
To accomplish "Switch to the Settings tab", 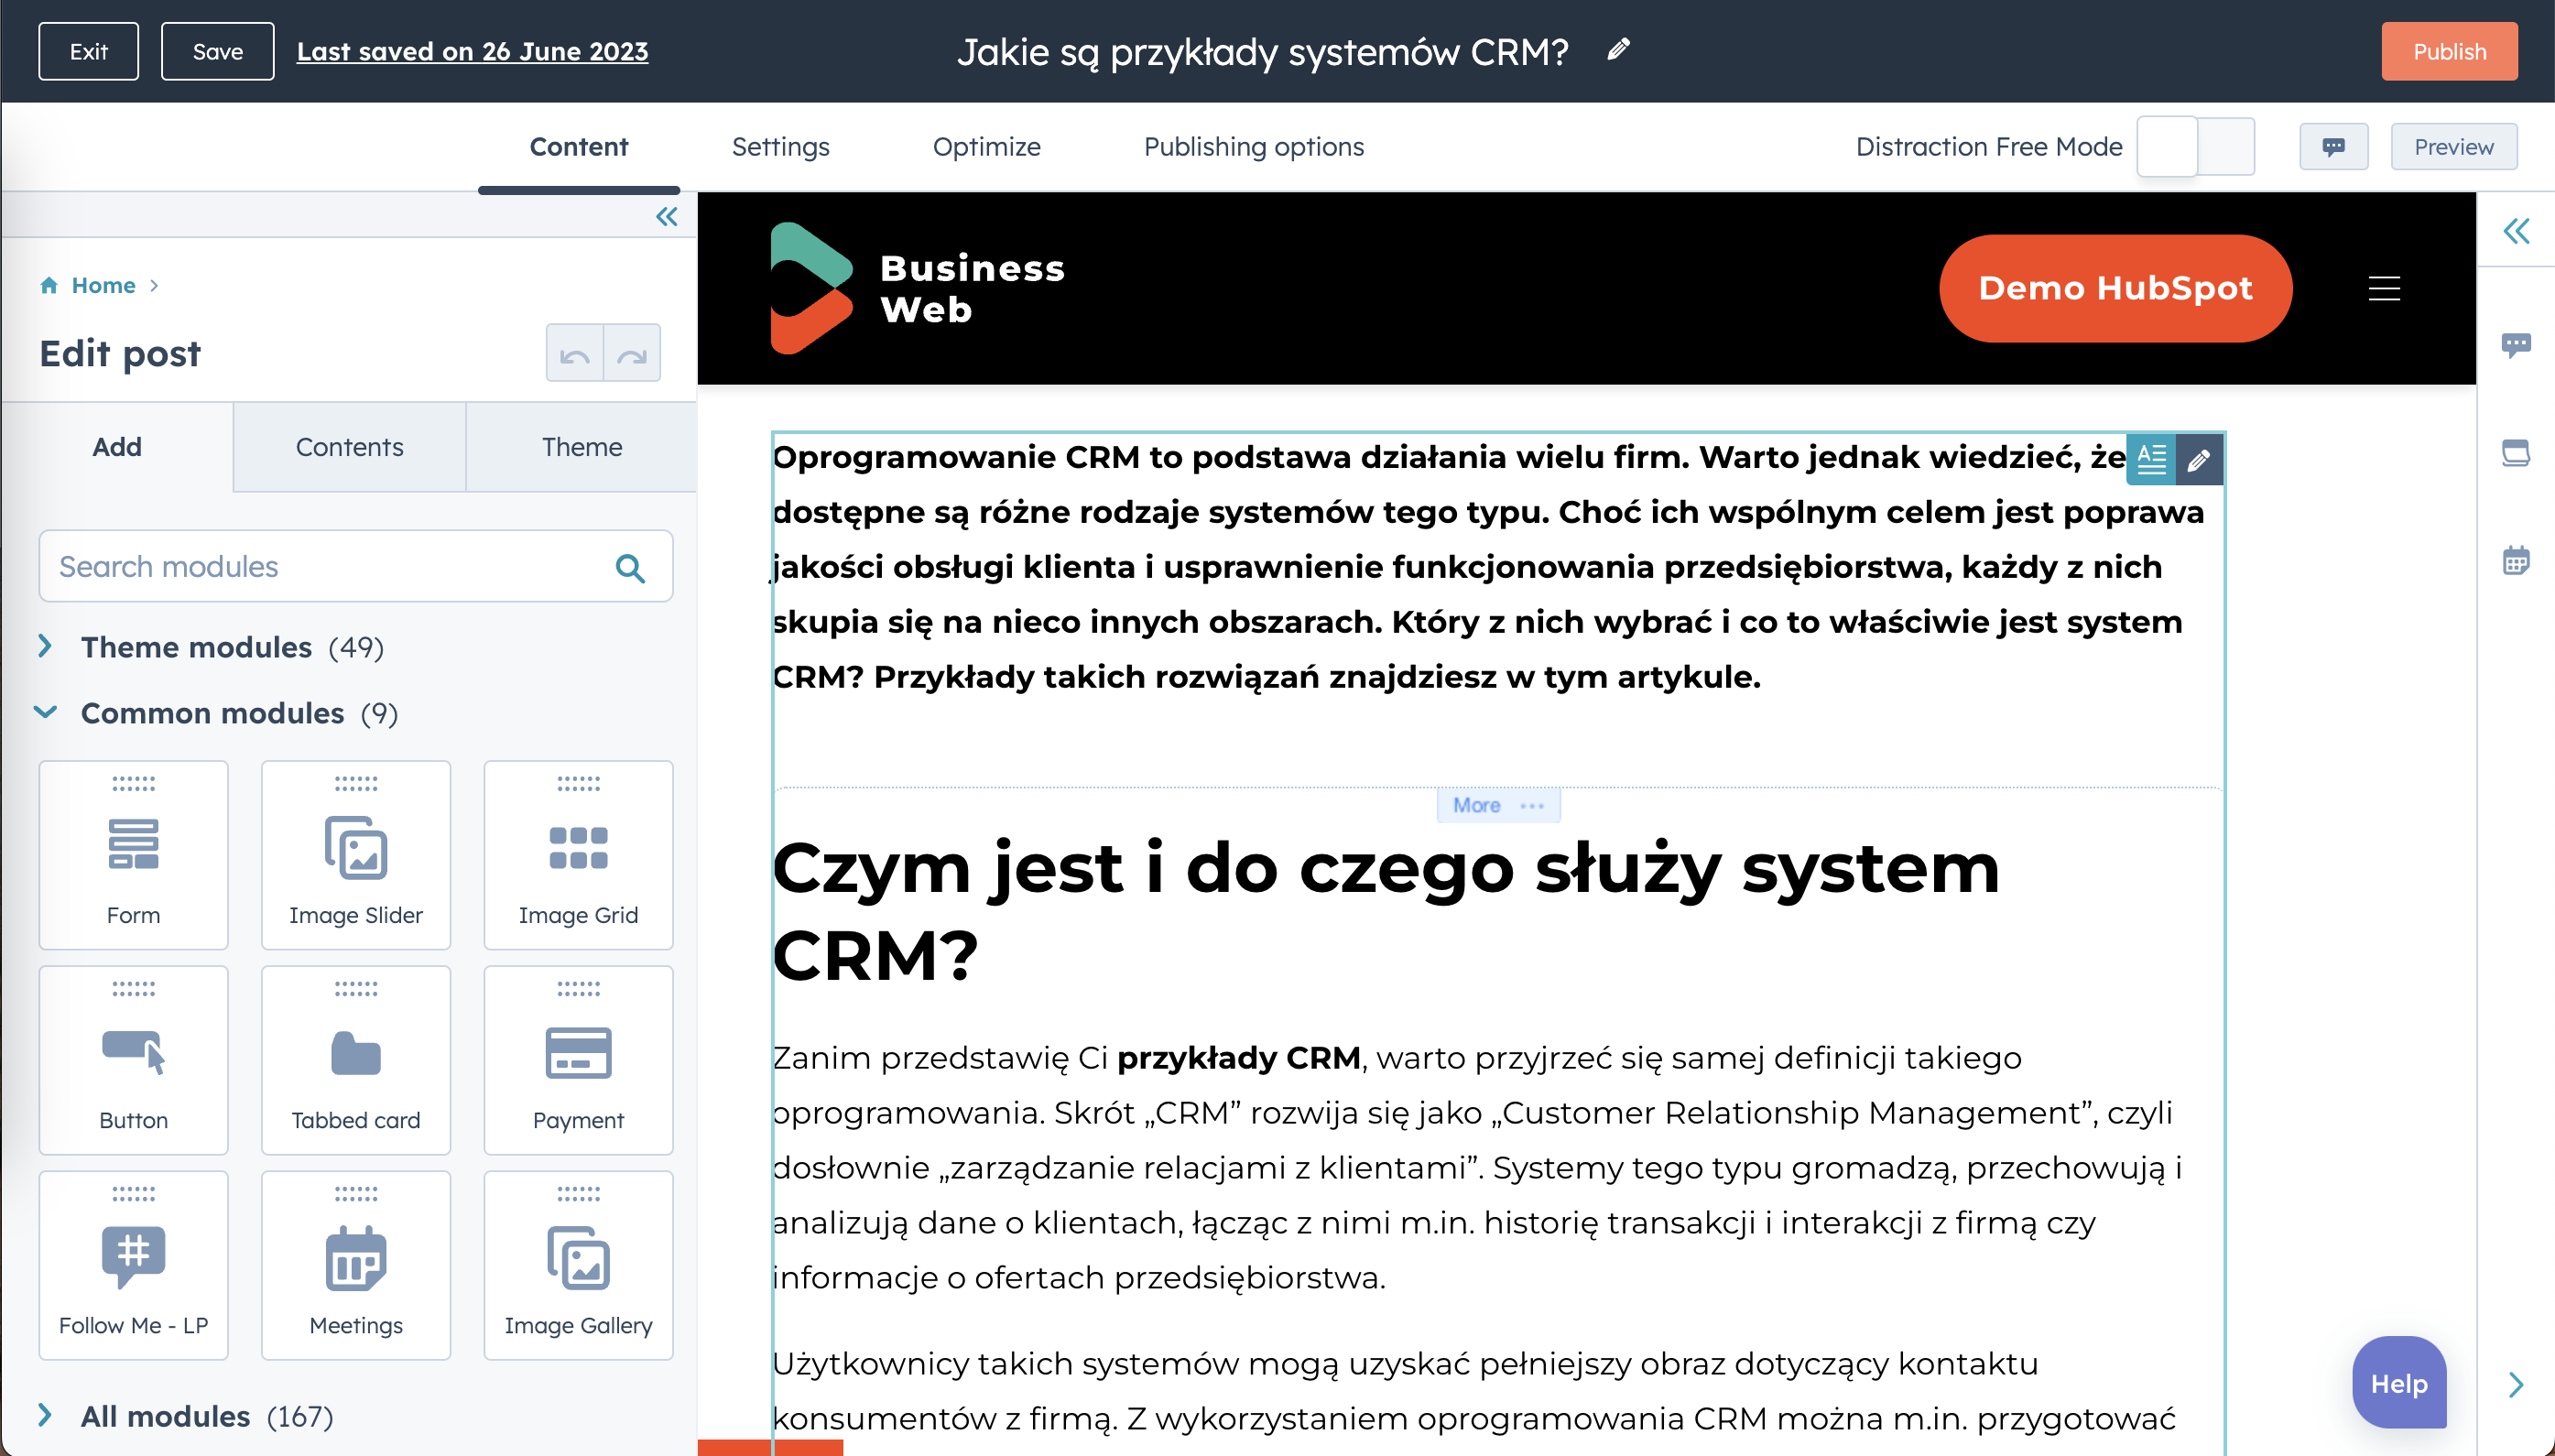I will tap(781, 146).
